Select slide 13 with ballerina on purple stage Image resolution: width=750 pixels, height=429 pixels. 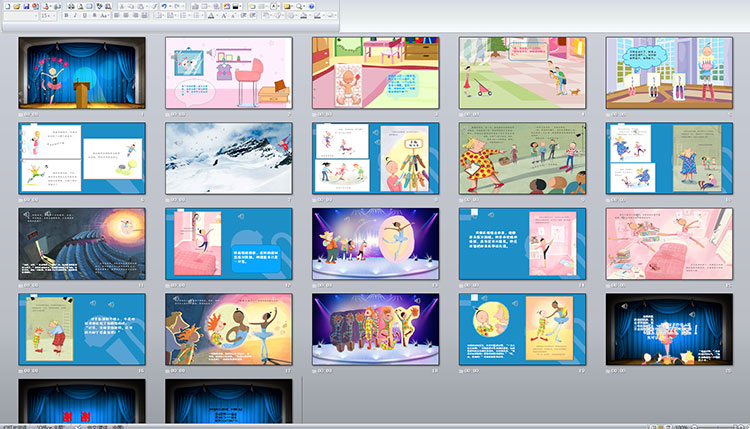coord(375,244)
